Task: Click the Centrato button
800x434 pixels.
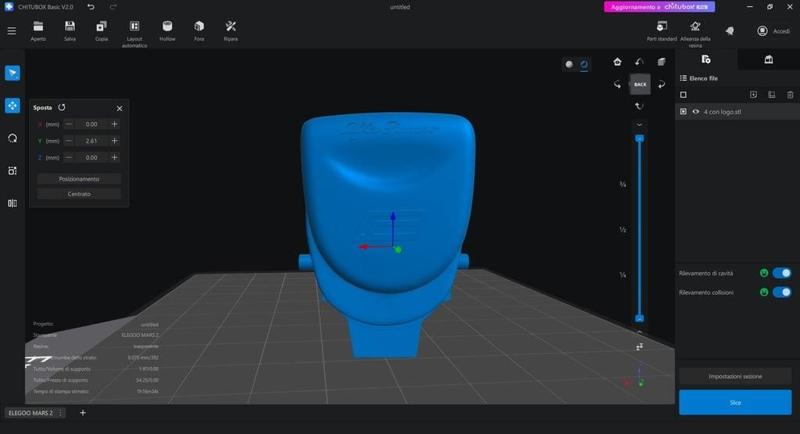Action: click(x=79, y=194)
